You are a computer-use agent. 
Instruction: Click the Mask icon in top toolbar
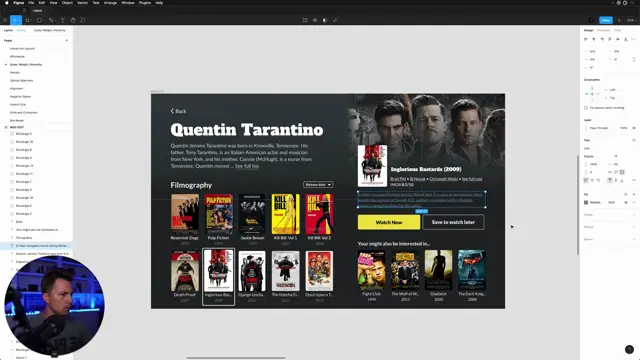click(x=325, y=20)
